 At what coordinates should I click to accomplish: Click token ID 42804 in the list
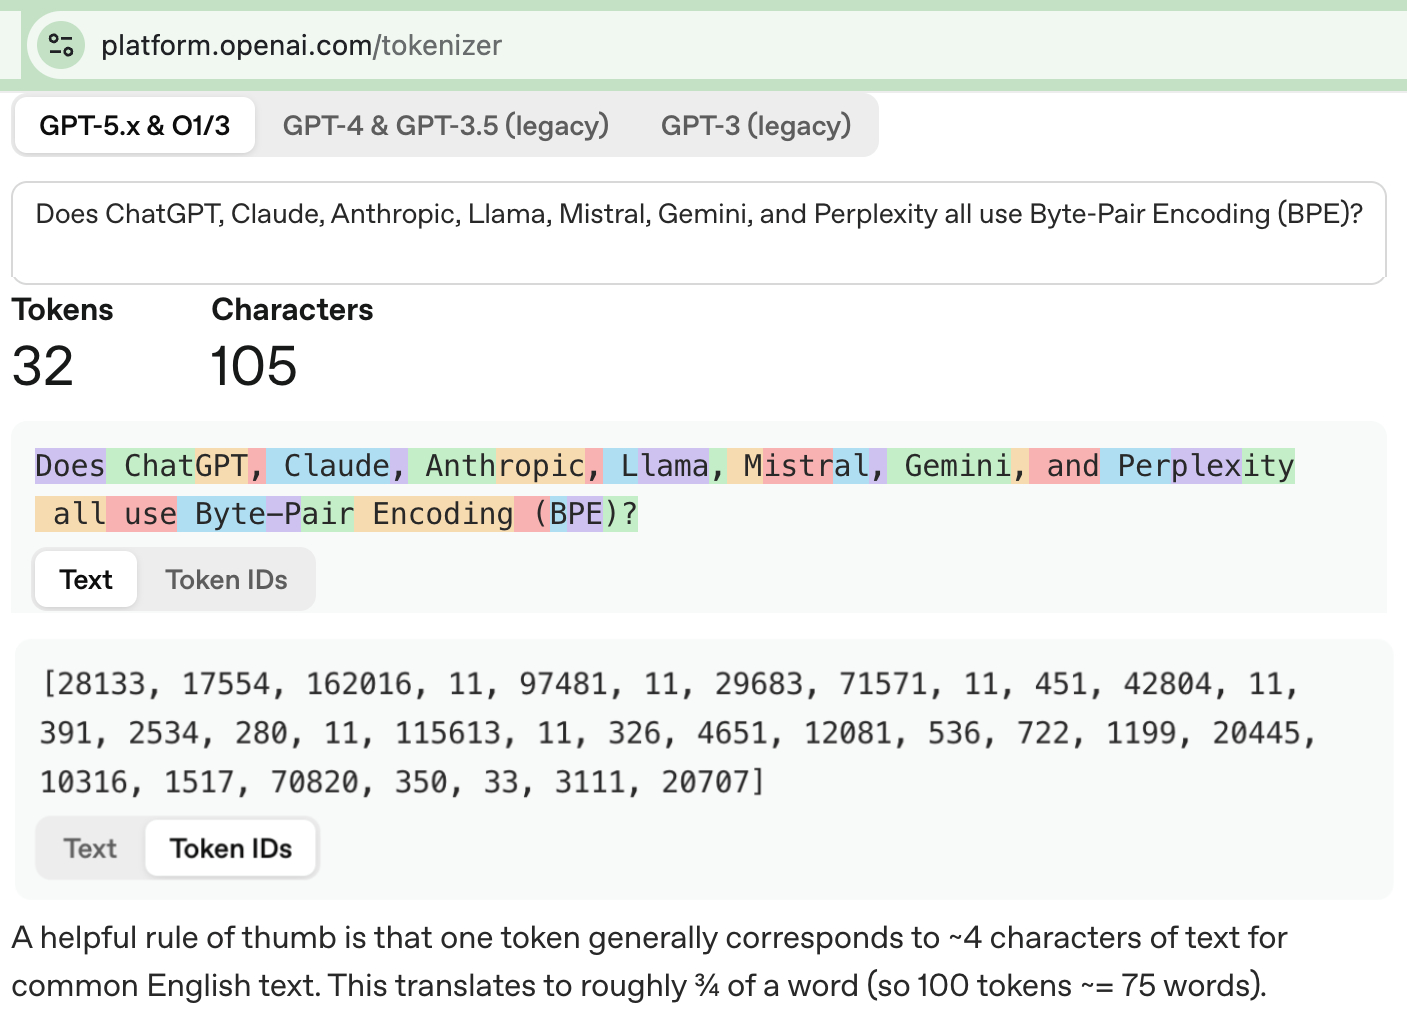tap(1167, 684)
